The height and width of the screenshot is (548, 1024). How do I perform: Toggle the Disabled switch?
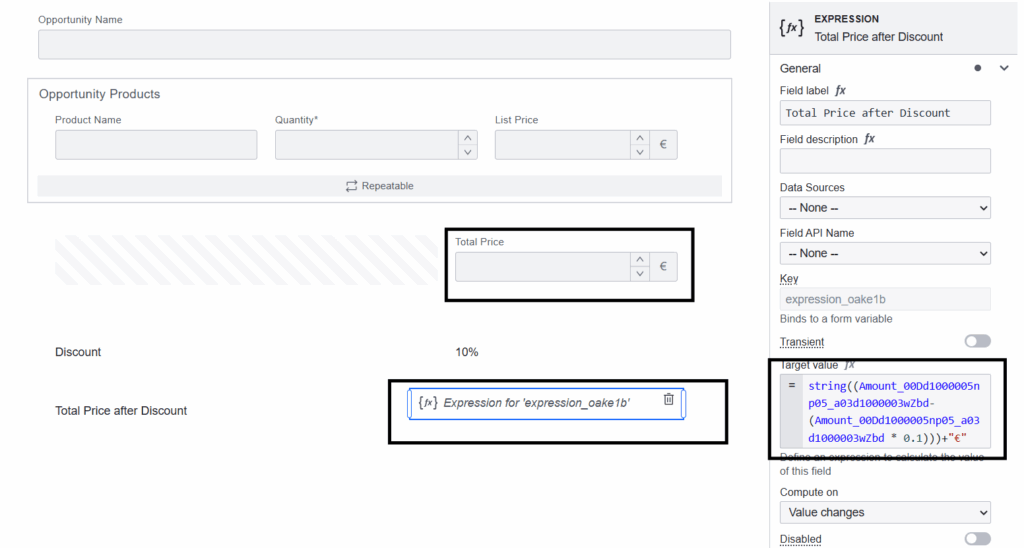tap(977, 539)
